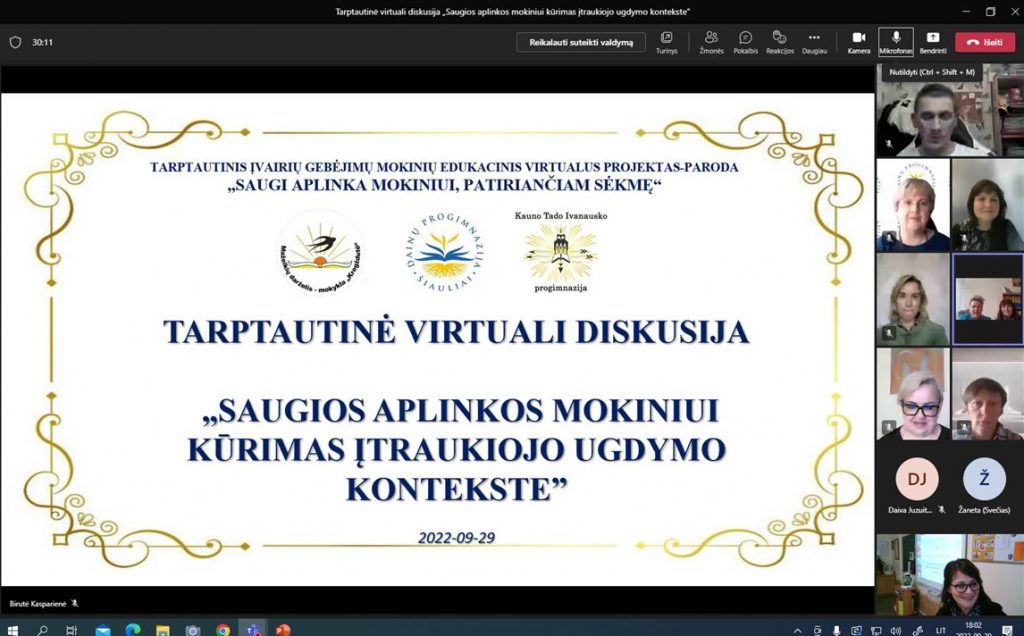Select the DJ avatar of Daiva Juzuit...
1024x636 pixels.
point(916,479)
